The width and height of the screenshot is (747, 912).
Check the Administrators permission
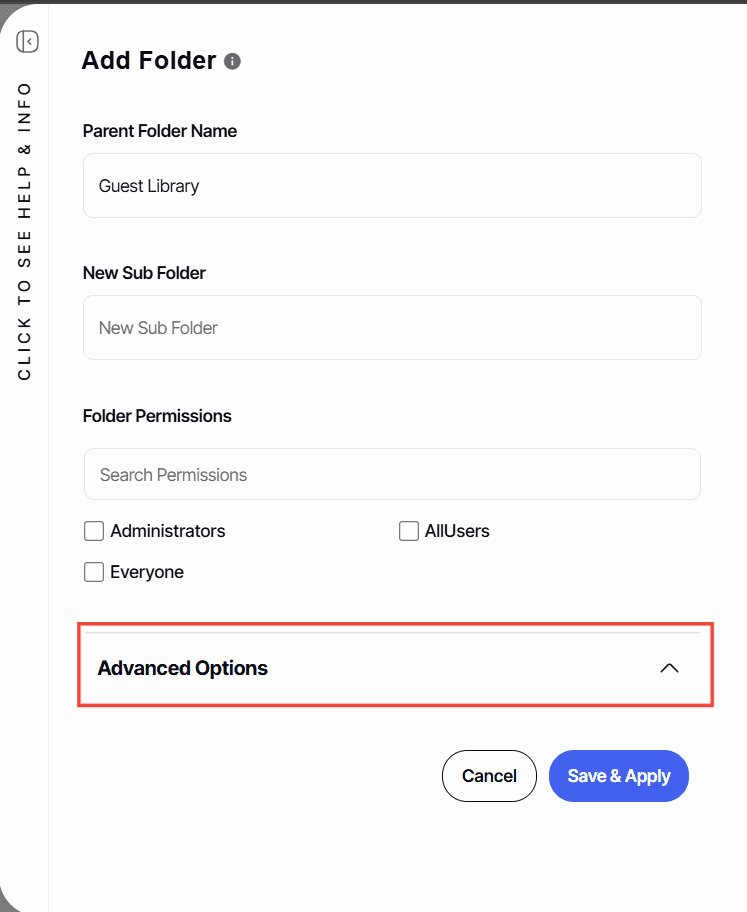(x=93, y=531)
